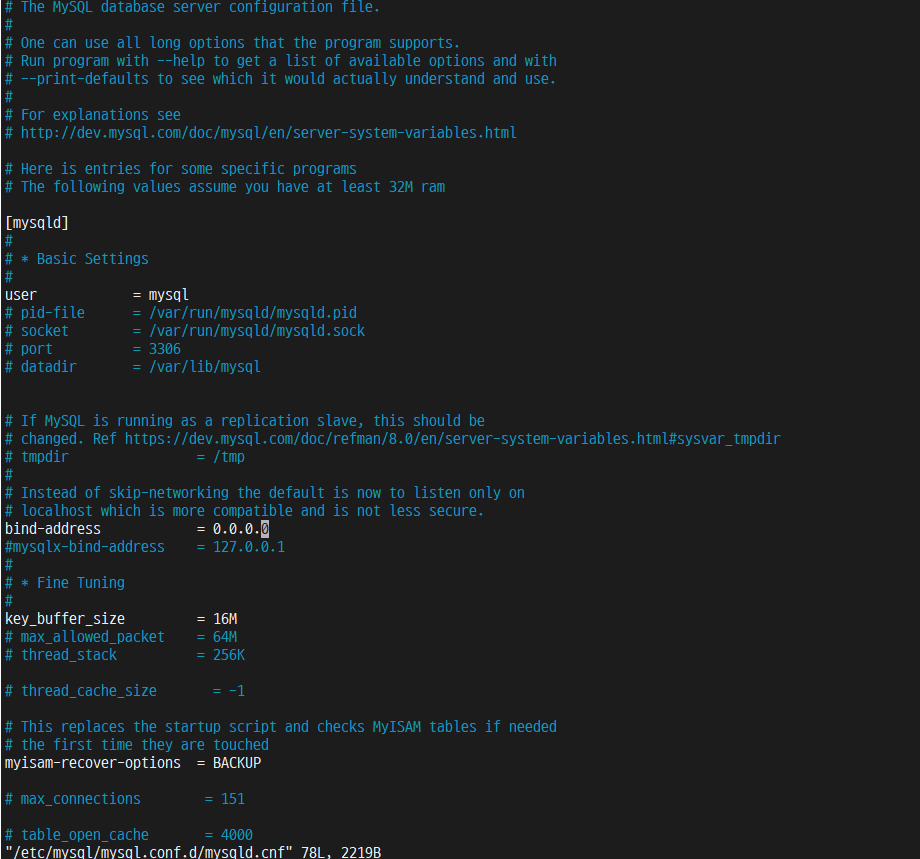Click 'One can use all long options' comment

[232, 43]
